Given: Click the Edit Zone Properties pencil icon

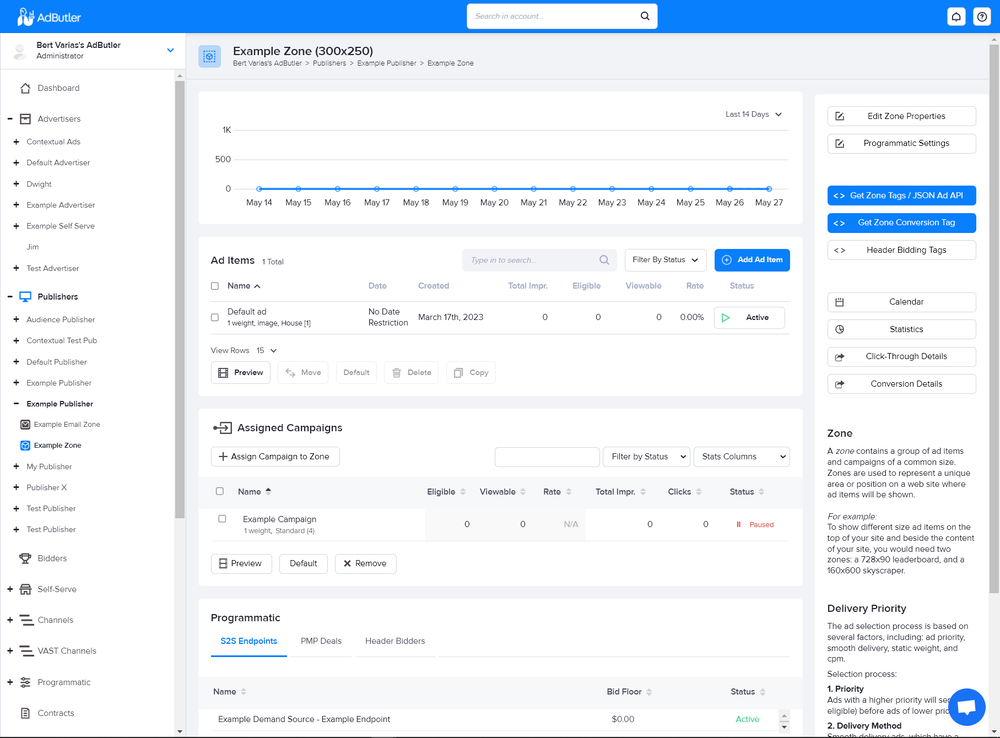Looking at the screenshot, I should 839,116.
